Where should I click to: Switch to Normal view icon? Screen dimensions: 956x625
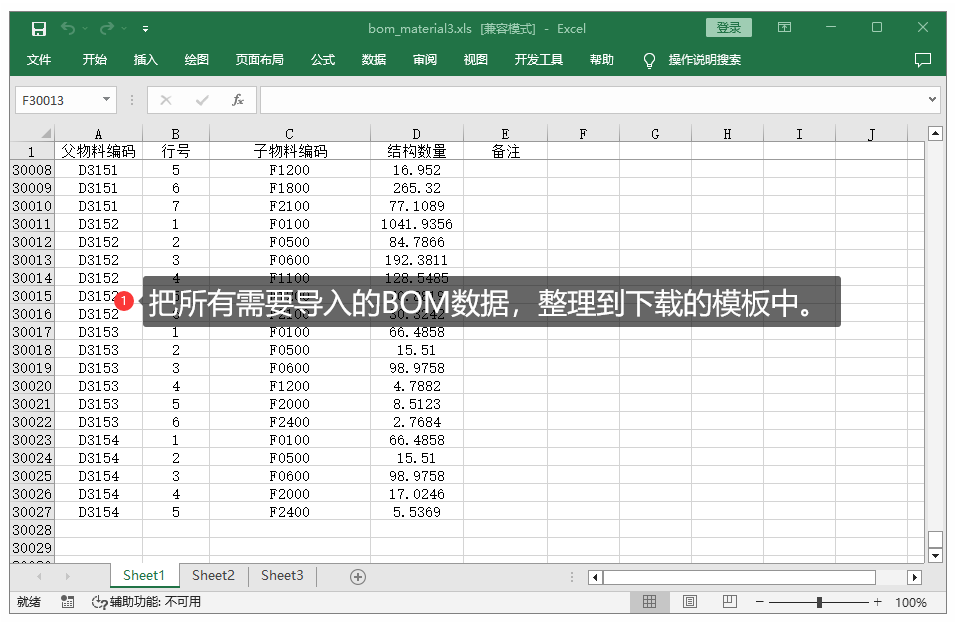tap(650, 602)
